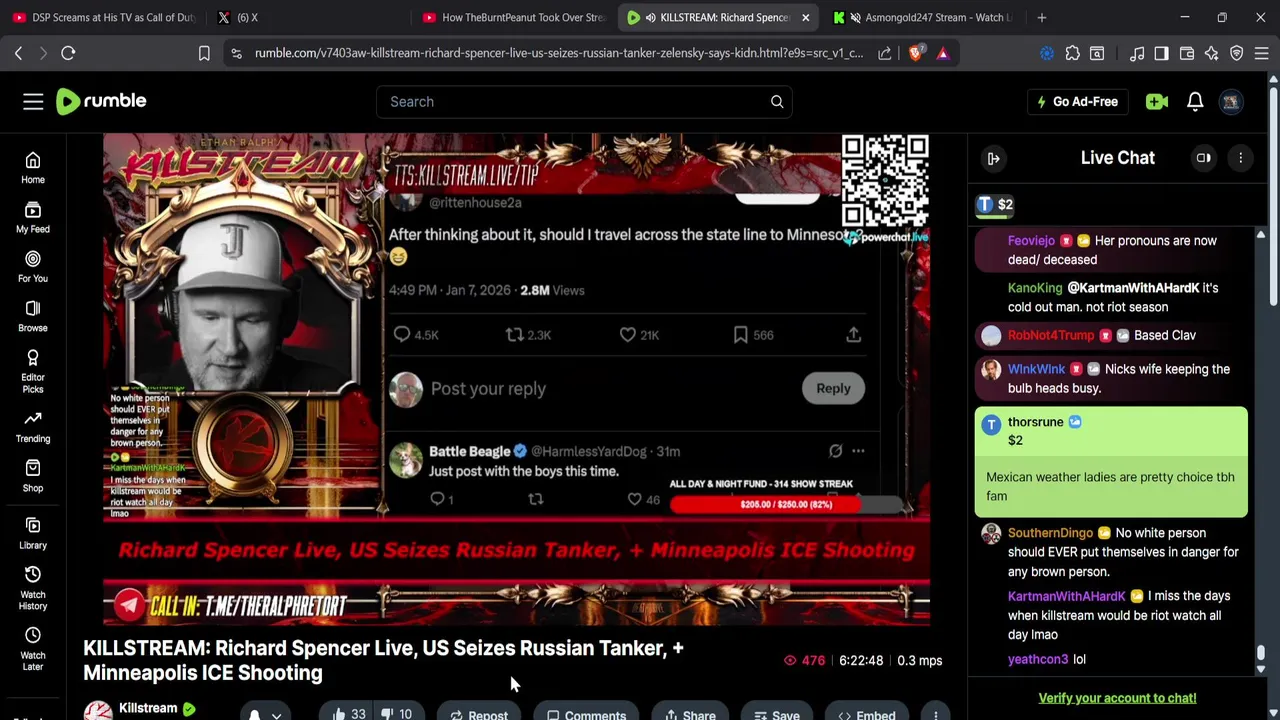1280x720 pixels.
Task: Open Live Chat three-dot options menu
Action: coord(1240,158)
